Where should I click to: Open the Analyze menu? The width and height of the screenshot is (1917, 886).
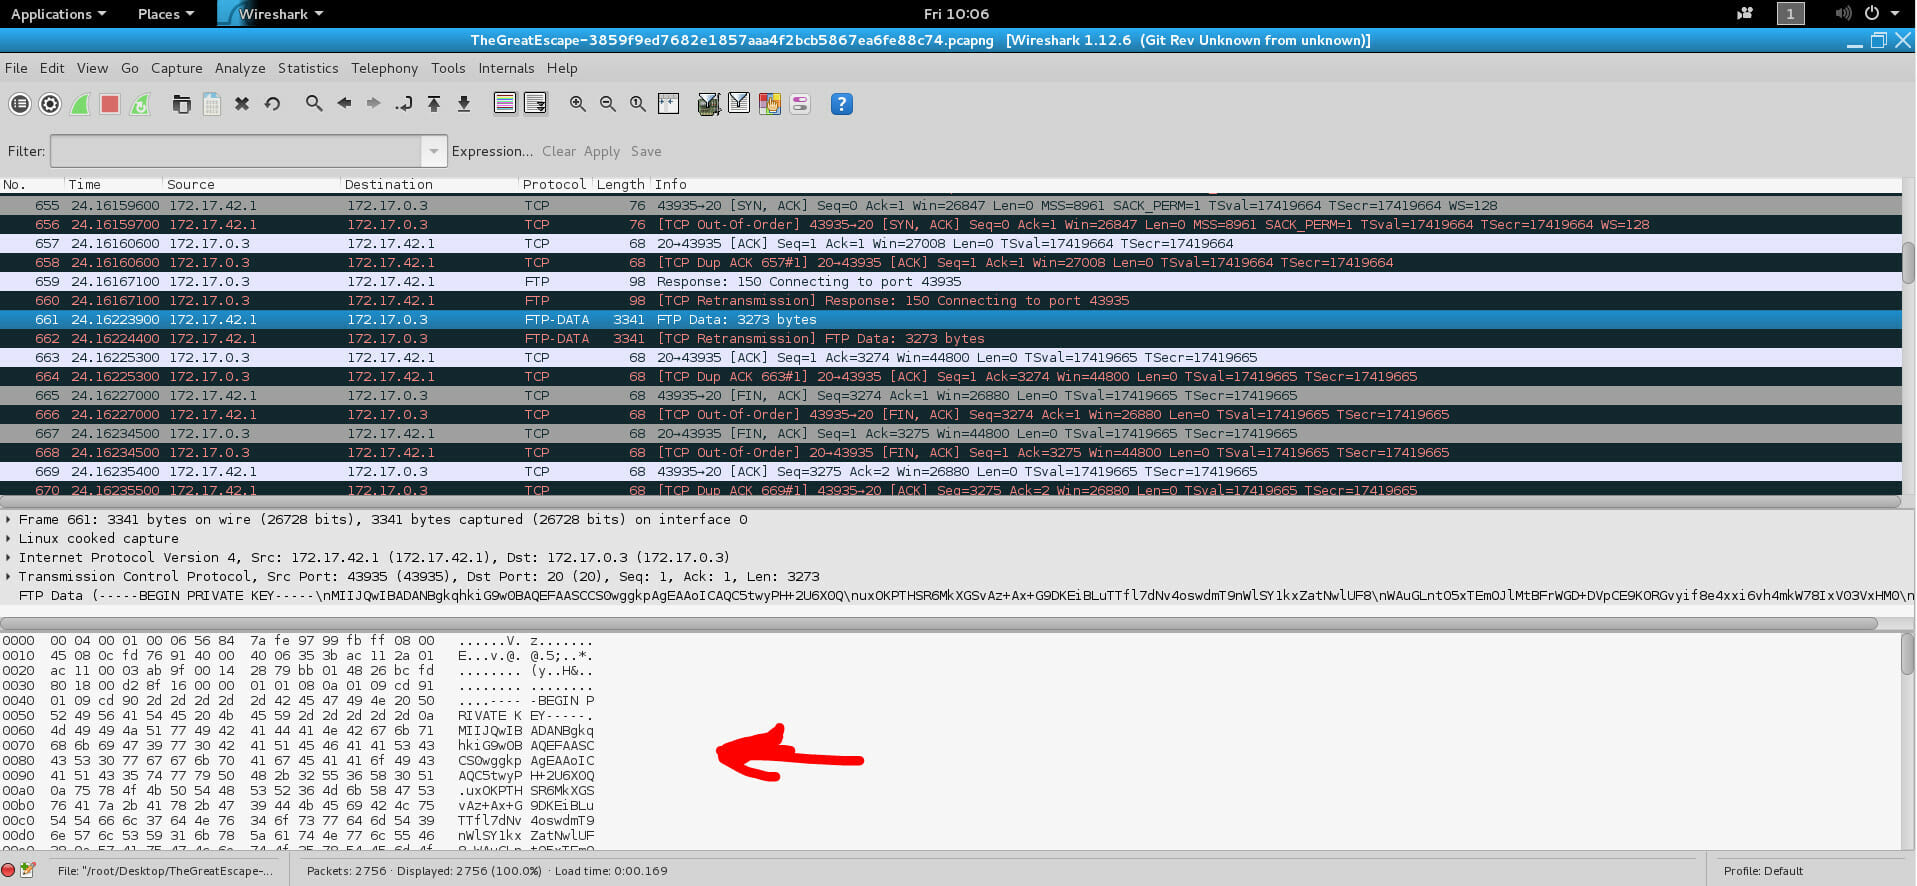(x=240, y=68)
